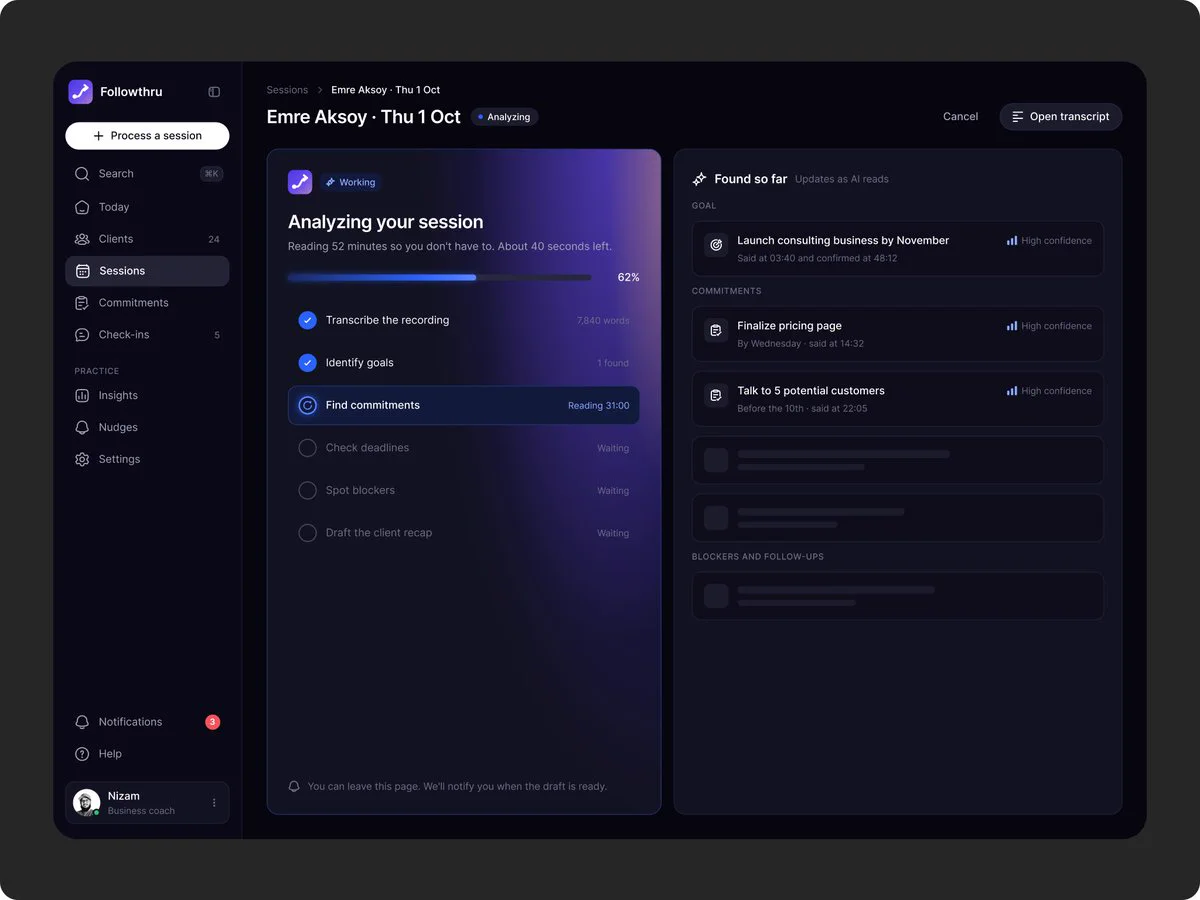This screenshot has height=900, width=1200.
Task: Click the Insights chart icon
Action: pos(82,396)
